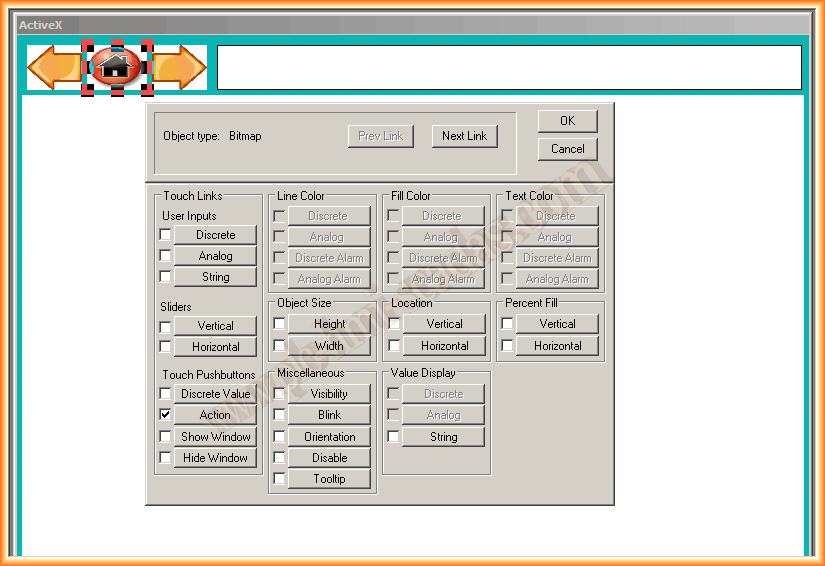Enable the Visibility checkbox
825x566 pixels.
[x=280, y=394]
